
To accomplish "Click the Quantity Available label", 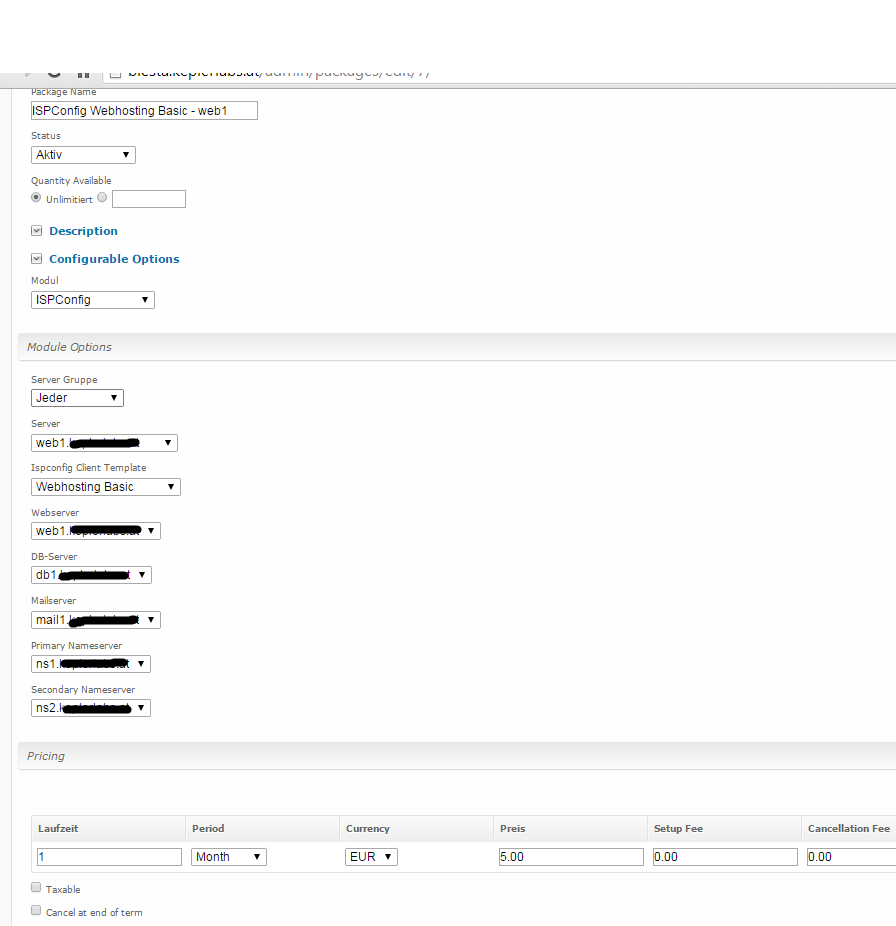I will (x=71, y=181).
